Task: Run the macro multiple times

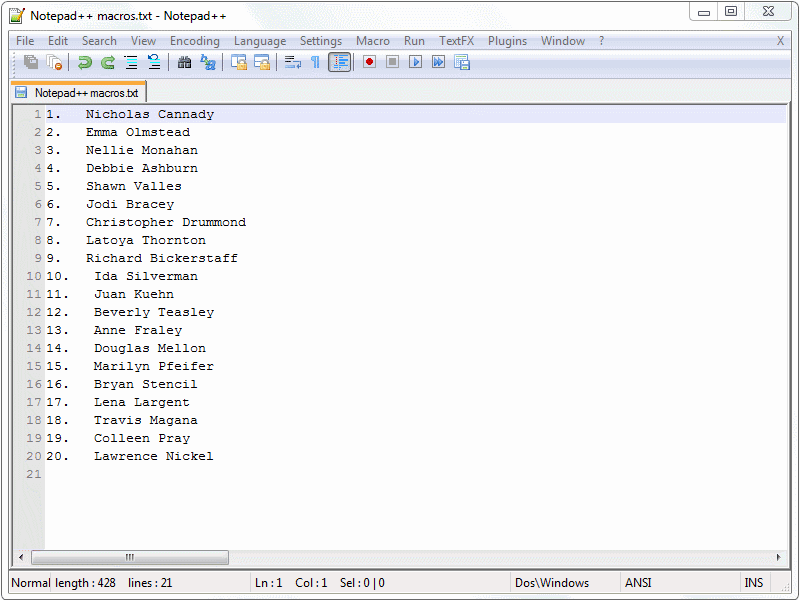Action: [438, 62]
